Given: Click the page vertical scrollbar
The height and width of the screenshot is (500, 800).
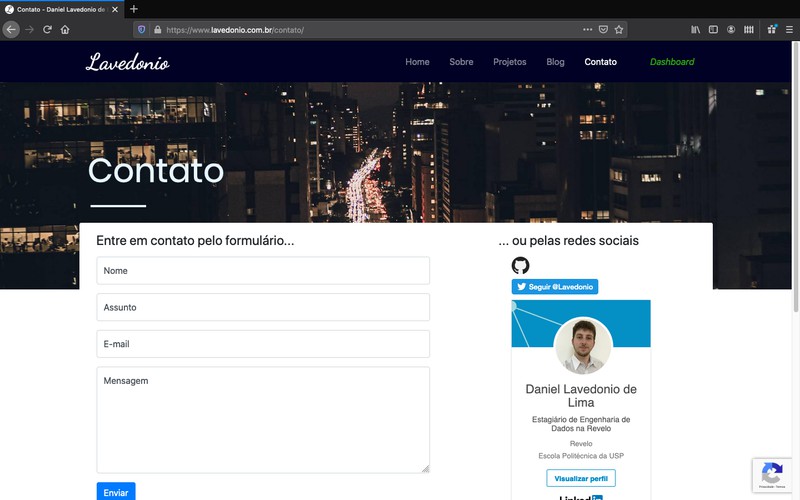Looking at the screenshot, I should (x=796, y=177).
